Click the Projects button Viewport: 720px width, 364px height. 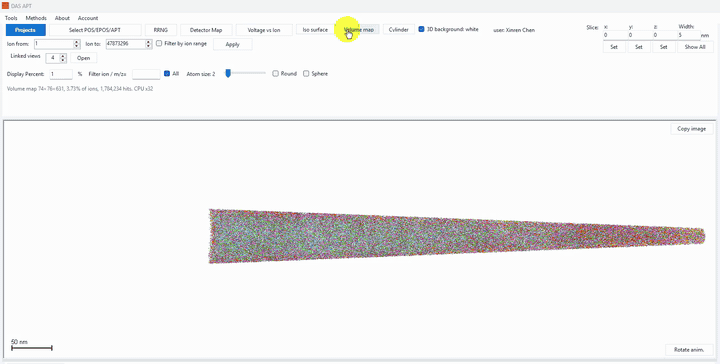(x=26, y=30)
